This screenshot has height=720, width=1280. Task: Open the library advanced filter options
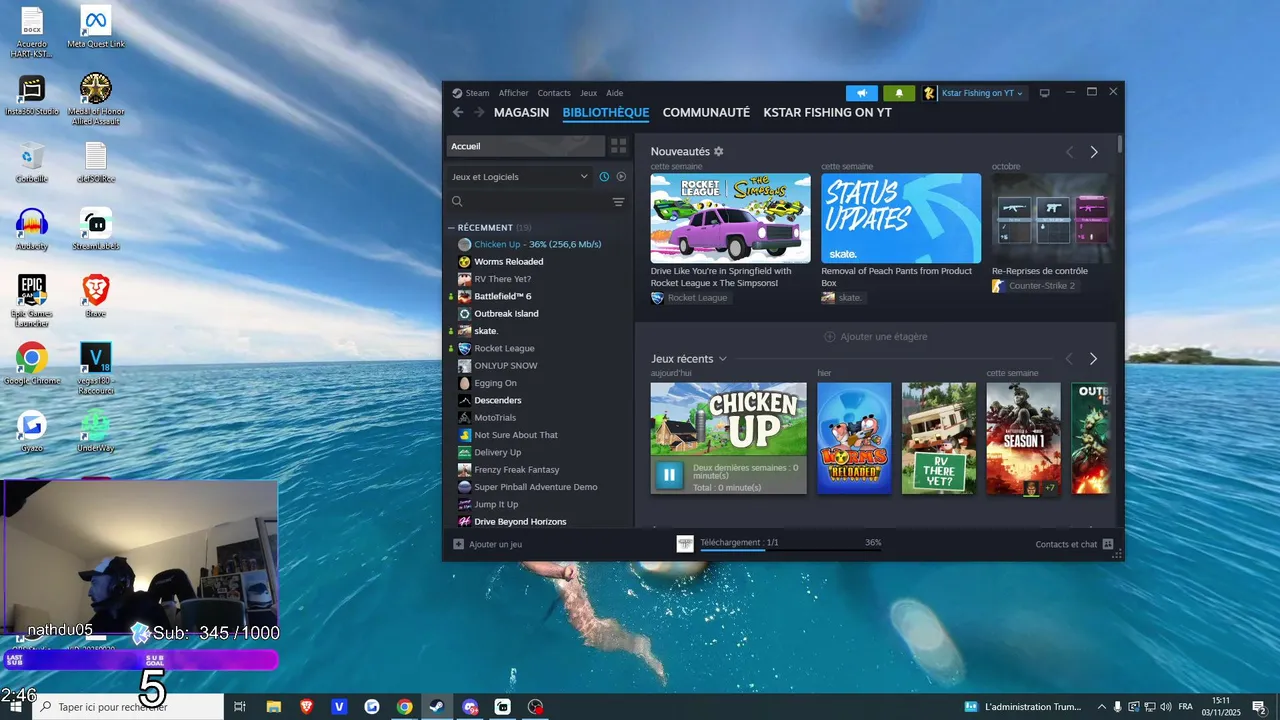tap(618, 202)
